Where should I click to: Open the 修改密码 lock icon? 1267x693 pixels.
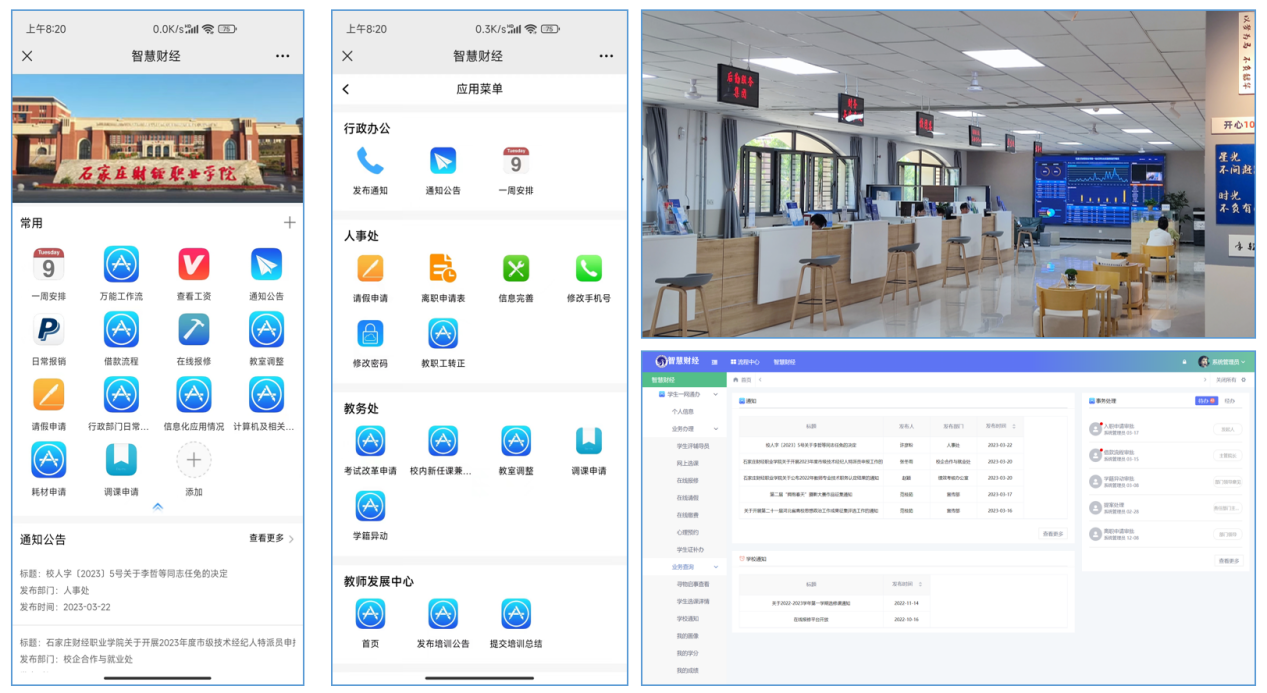[x=370, y=334]
